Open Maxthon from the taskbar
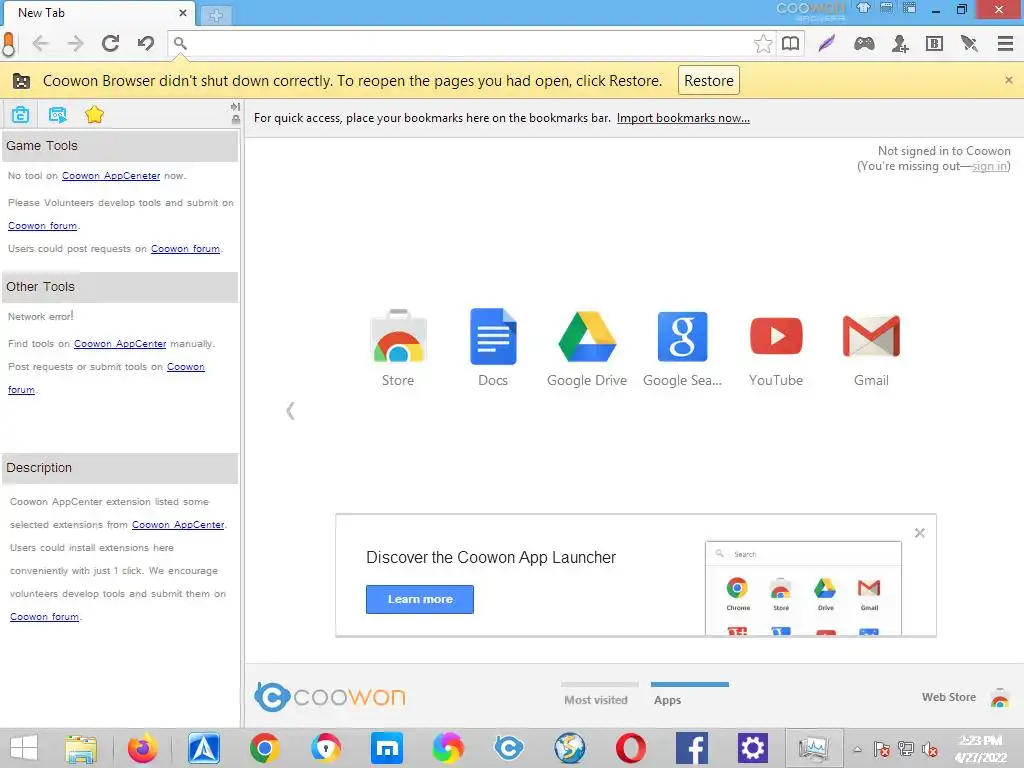The width and height of the screenshot is (1024, 768). [x=387, y=748]
